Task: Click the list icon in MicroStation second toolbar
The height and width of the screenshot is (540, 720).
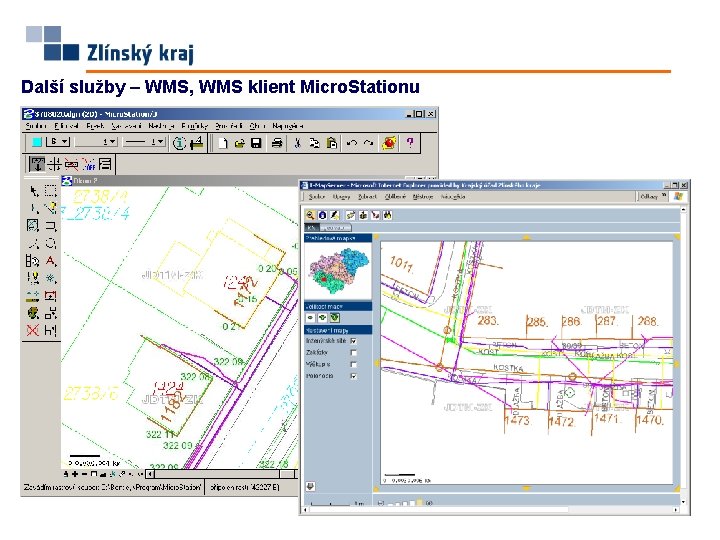Action: tap(105, 164)
